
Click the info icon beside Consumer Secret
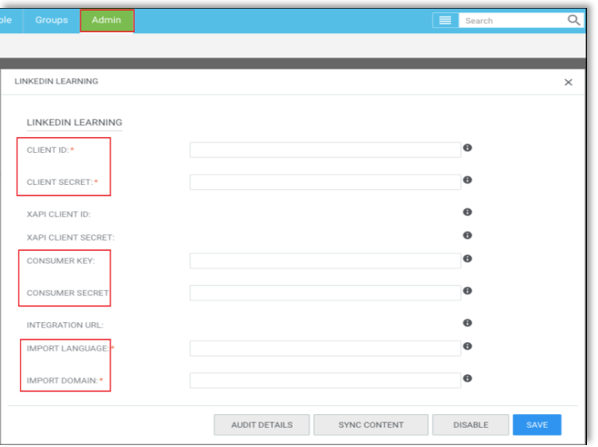click(467, 291)
